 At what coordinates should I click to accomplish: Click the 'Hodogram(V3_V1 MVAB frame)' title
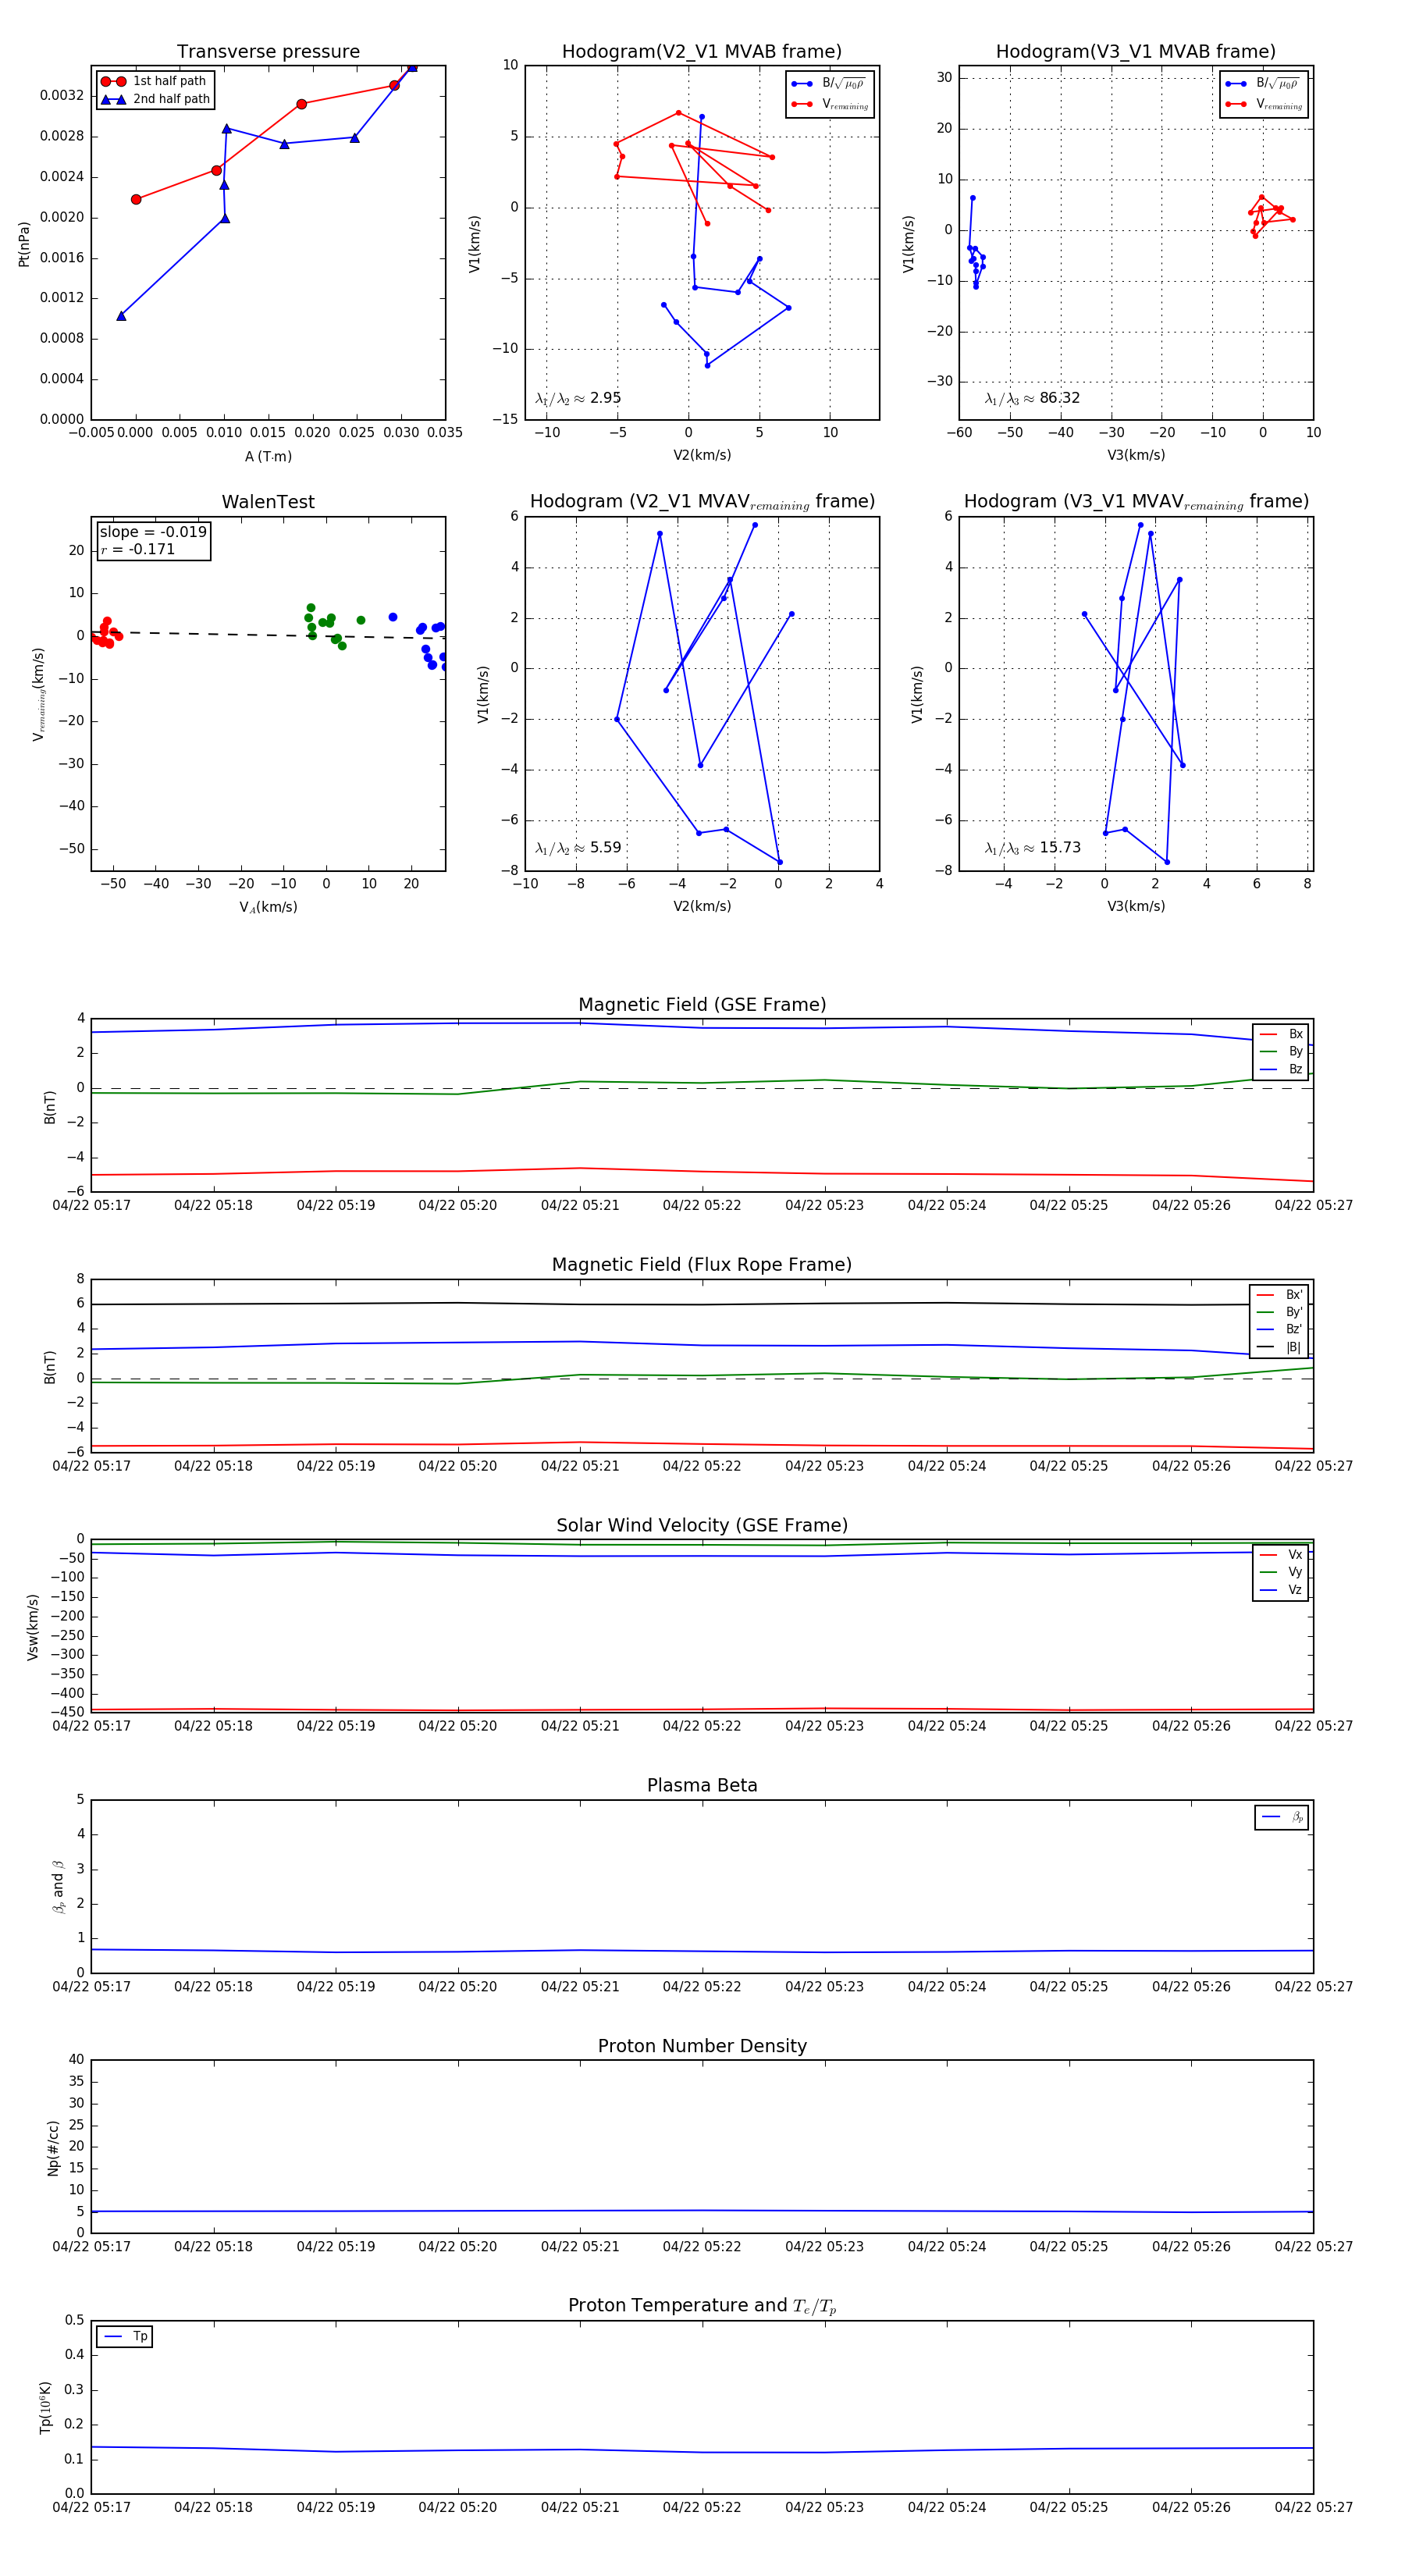tap(1136, 52)
